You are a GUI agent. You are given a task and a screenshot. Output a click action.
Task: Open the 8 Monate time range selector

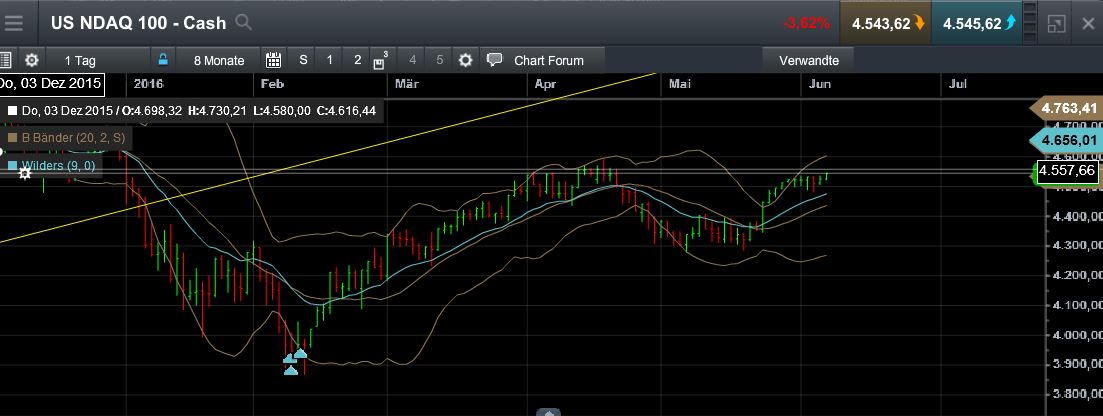coord(219,61)
